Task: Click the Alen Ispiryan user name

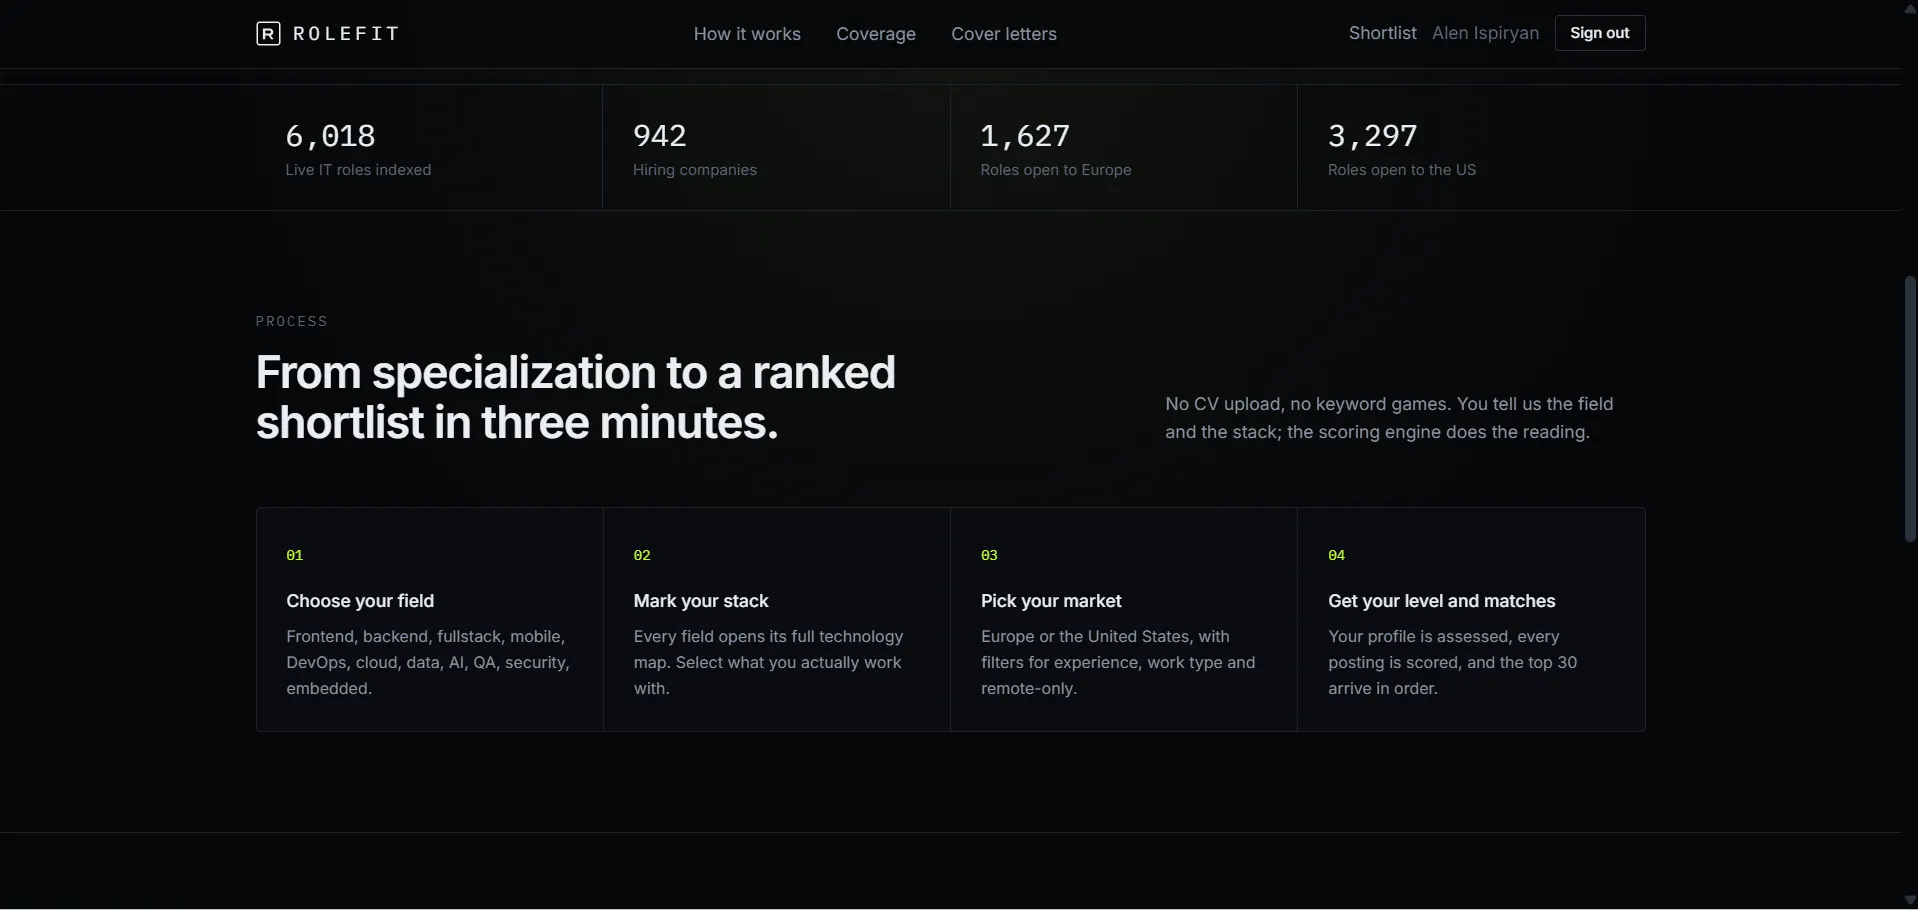Action: (1485, 33)
